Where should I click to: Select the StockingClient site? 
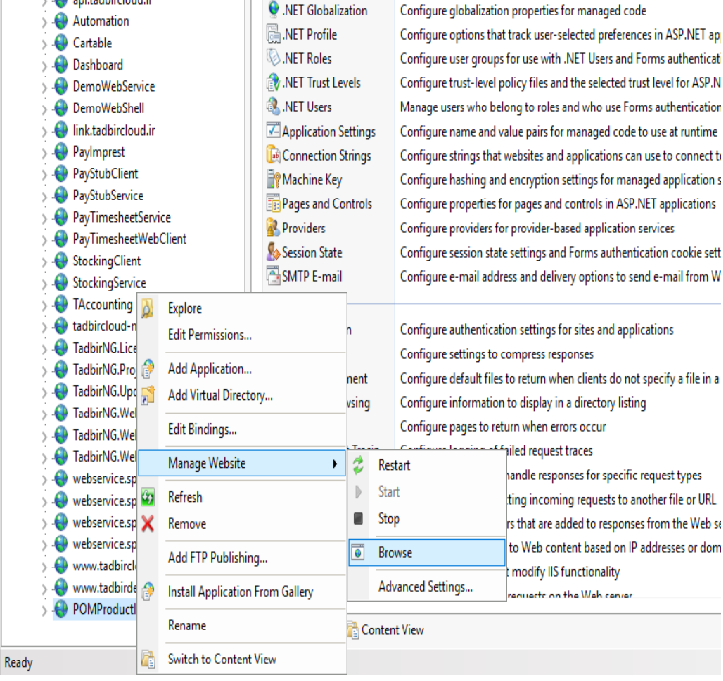click(x=107, y=261)
